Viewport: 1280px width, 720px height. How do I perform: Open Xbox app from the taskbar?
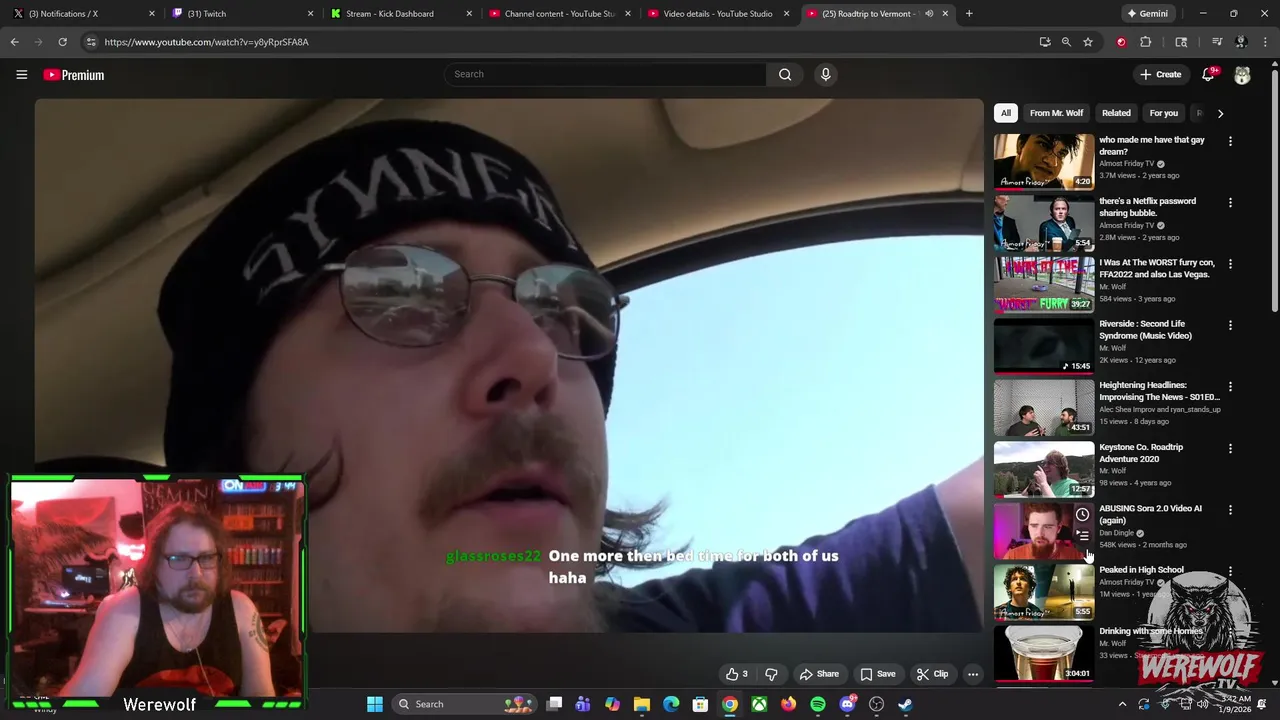click(x=760, y=704)
